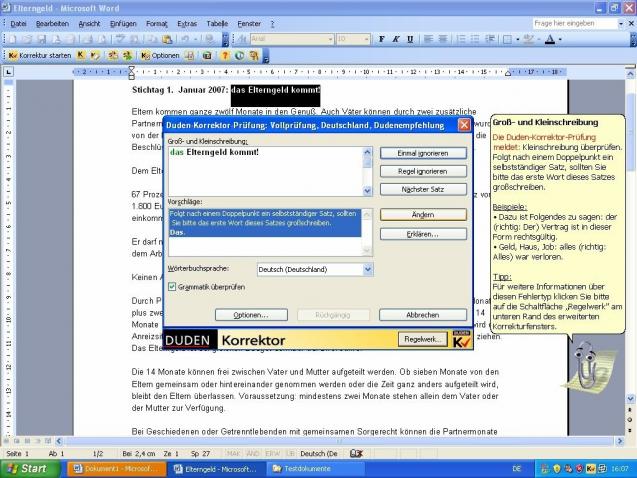Click the Einmal ignorieren button
Screen dimensions: 637x478
pos(423,153)
